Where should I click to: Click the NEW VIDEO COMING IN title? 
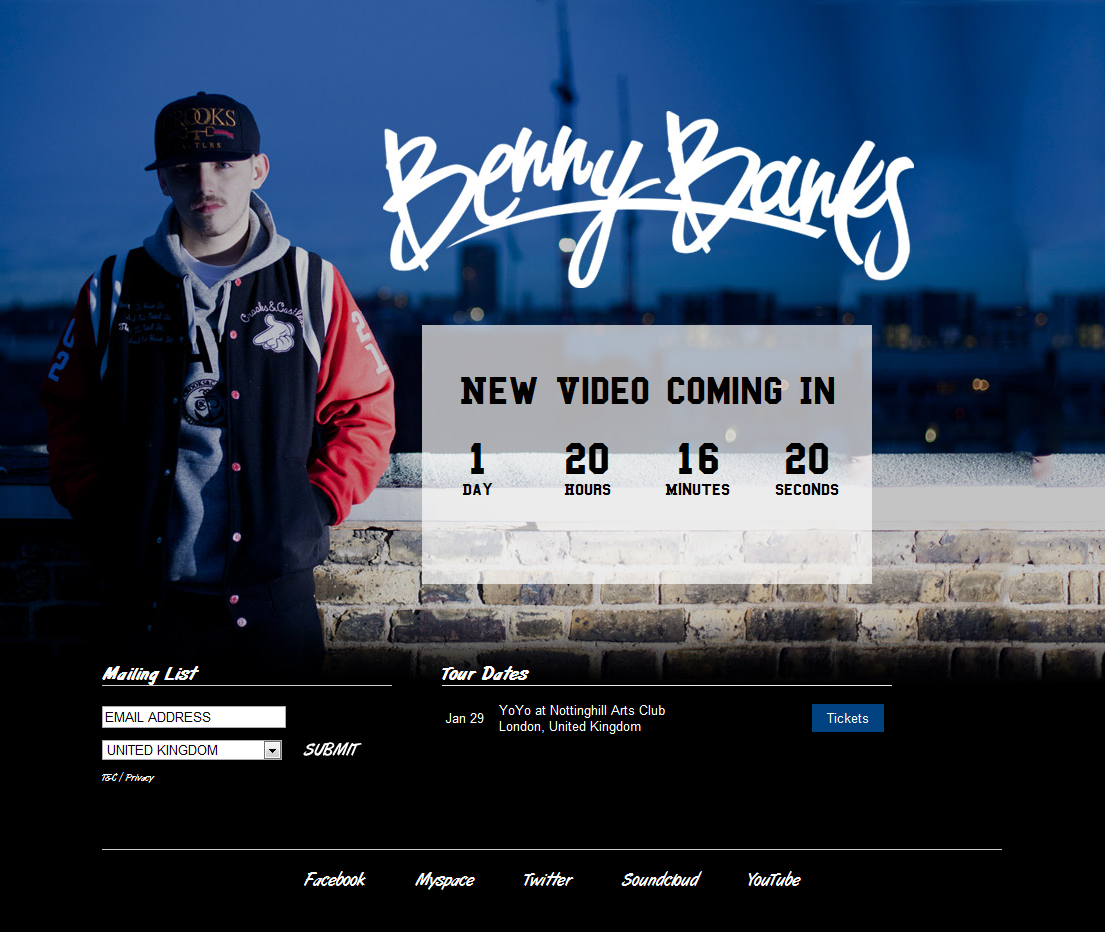648,391
